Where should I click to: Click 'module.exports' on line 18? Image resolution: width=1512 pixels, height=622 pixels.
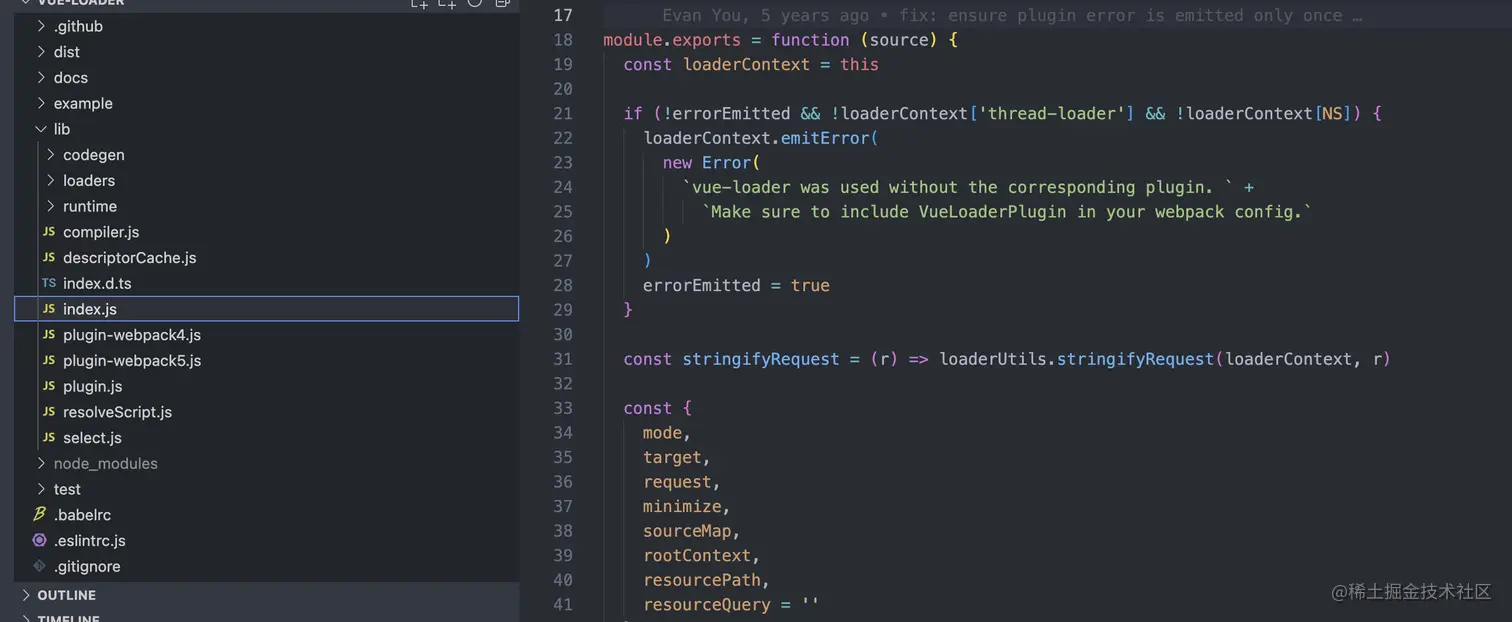point(672,40)
